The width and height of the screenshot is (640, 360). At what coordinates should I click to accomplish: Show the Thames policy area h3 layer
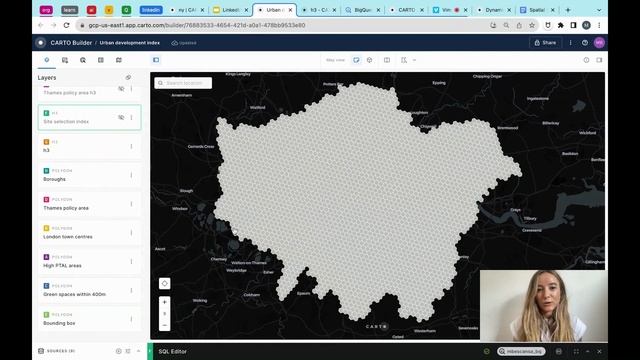[x=121, y=89]
